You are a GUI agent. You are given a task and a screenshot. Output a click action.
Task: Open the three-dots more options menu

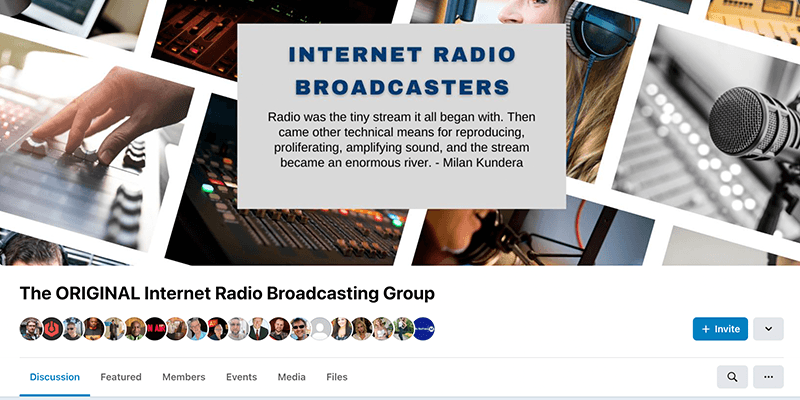768,377
